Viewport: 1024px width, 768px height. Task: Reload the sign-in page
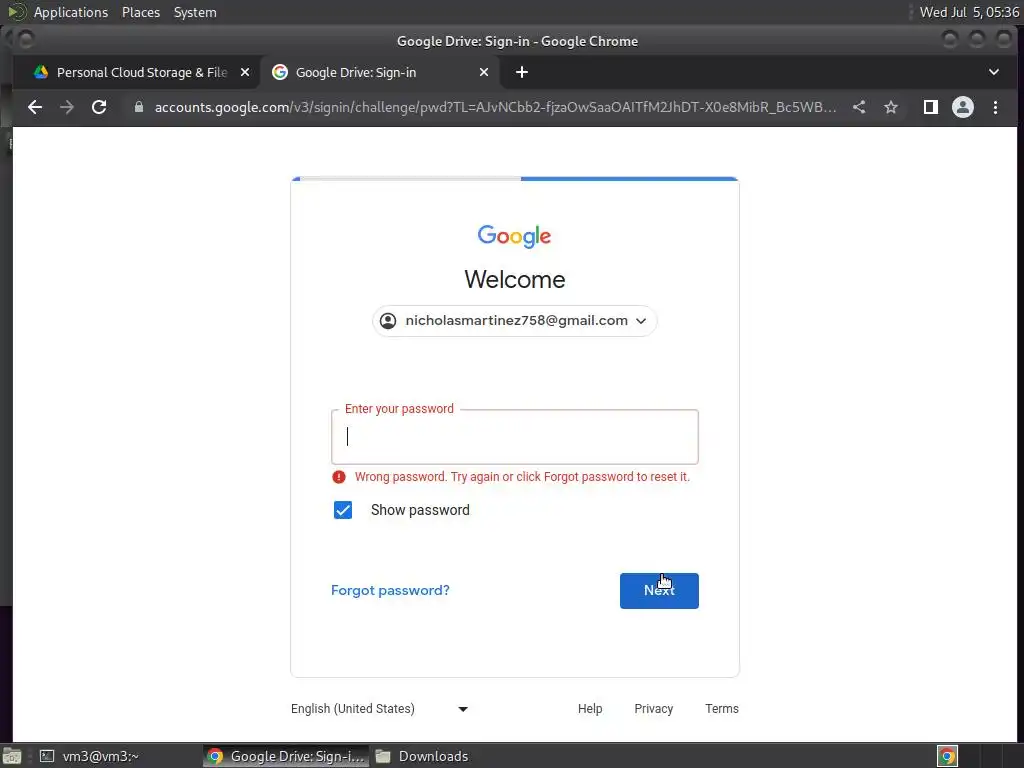(99, 107)
